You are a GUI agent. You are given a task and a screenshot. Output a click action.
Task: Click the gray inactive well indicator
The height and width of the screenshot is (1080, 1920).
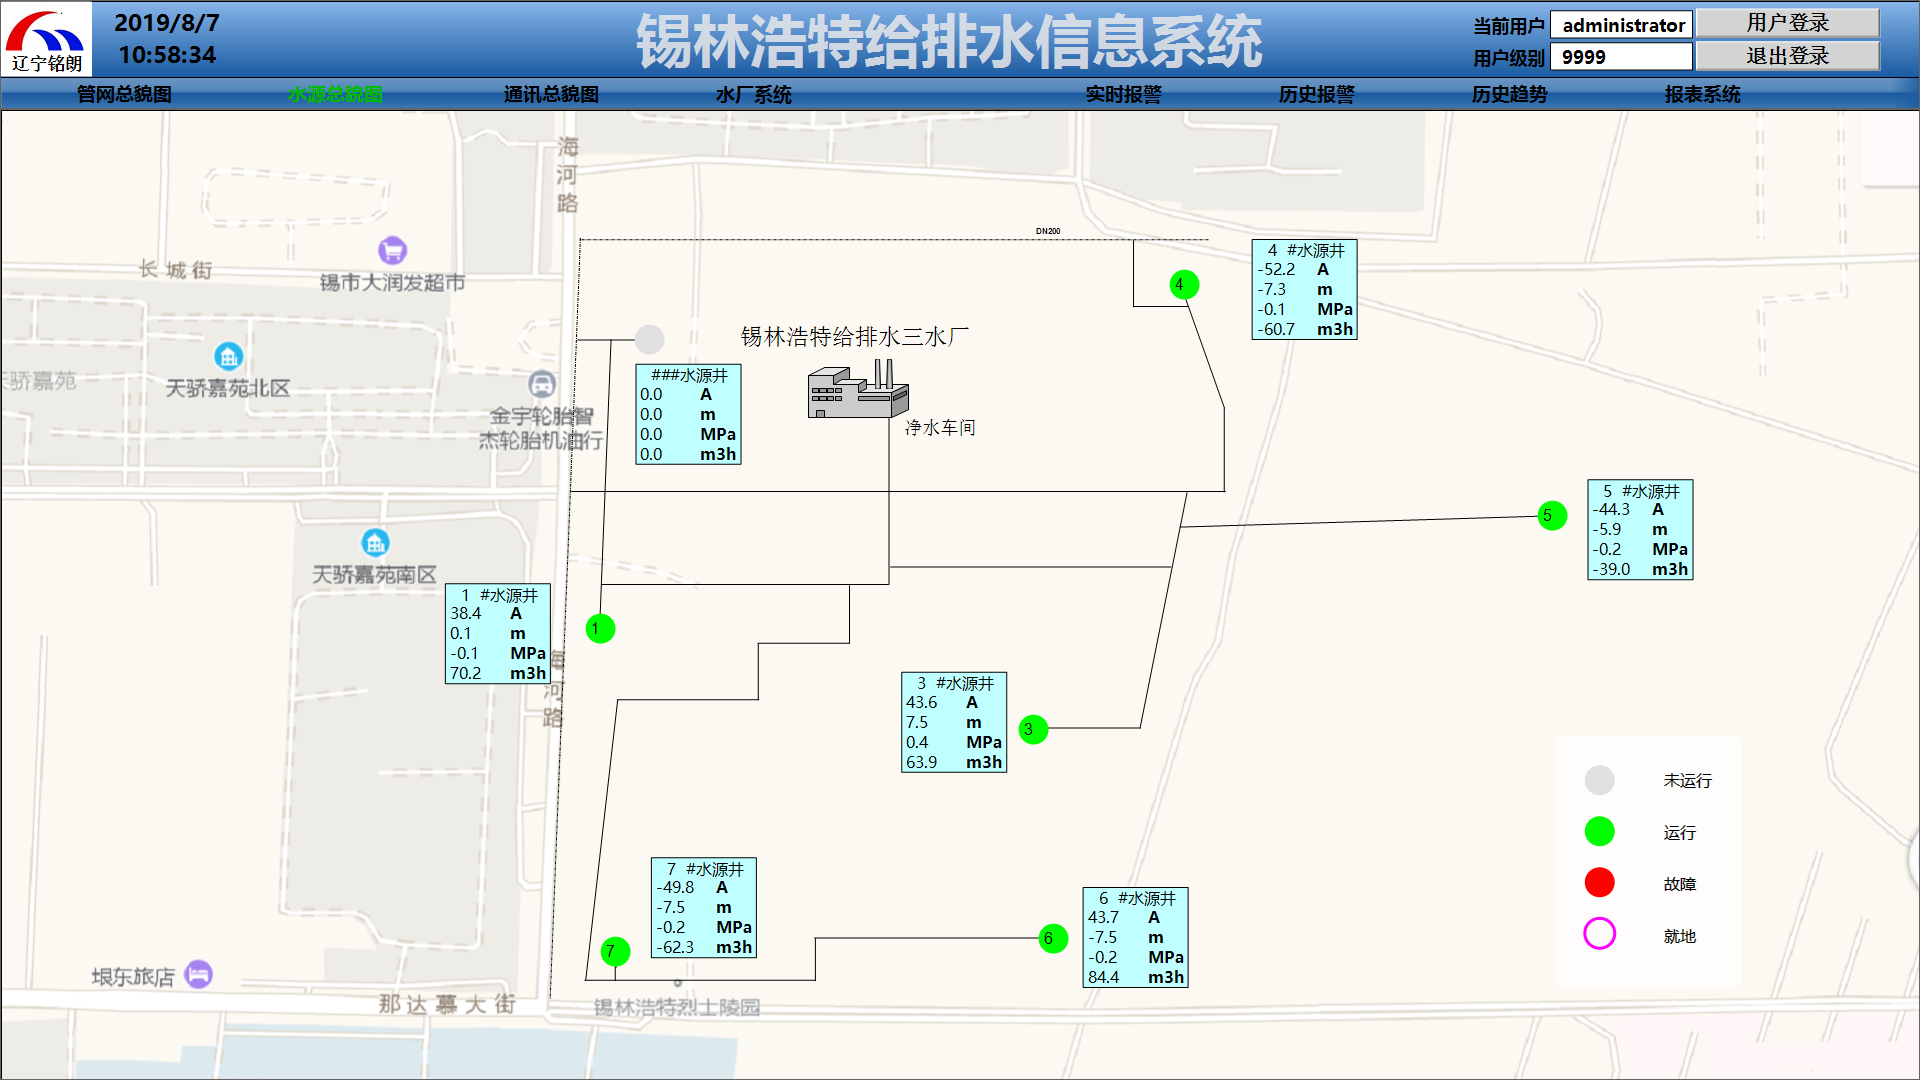(x=649, y=340)
